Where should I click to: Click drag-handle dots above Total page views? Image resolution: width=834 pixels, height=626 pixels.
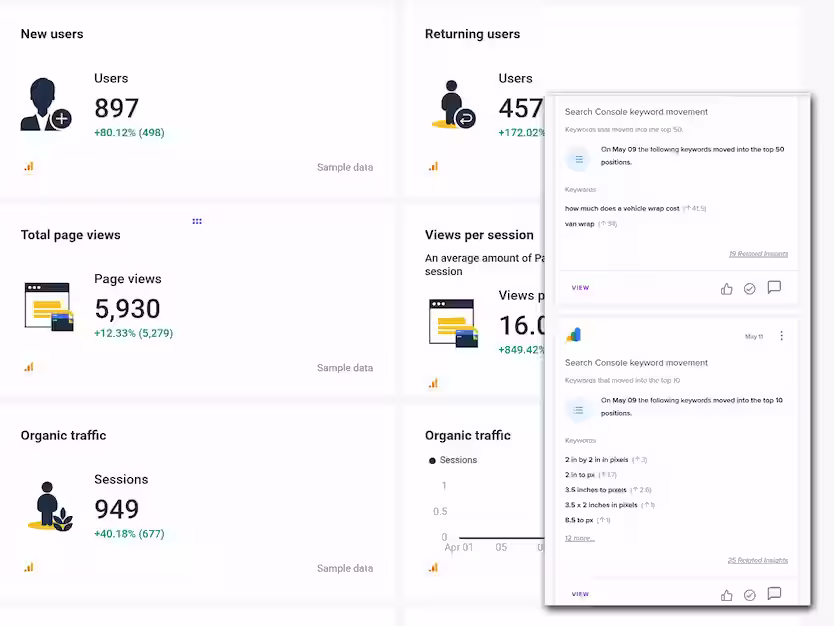[x=197, y=221]
